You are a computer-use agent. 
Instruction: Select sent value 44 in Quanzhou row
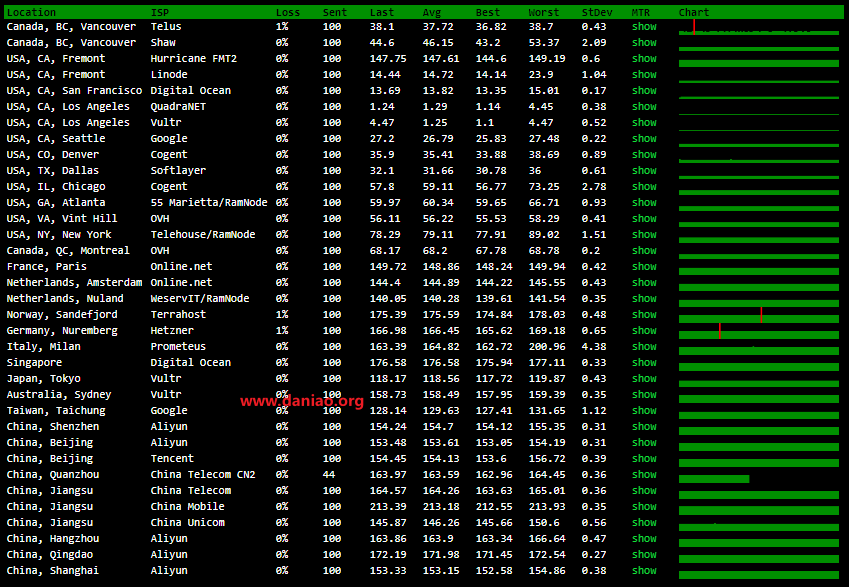pyautogui.click(x=329, y=474)
